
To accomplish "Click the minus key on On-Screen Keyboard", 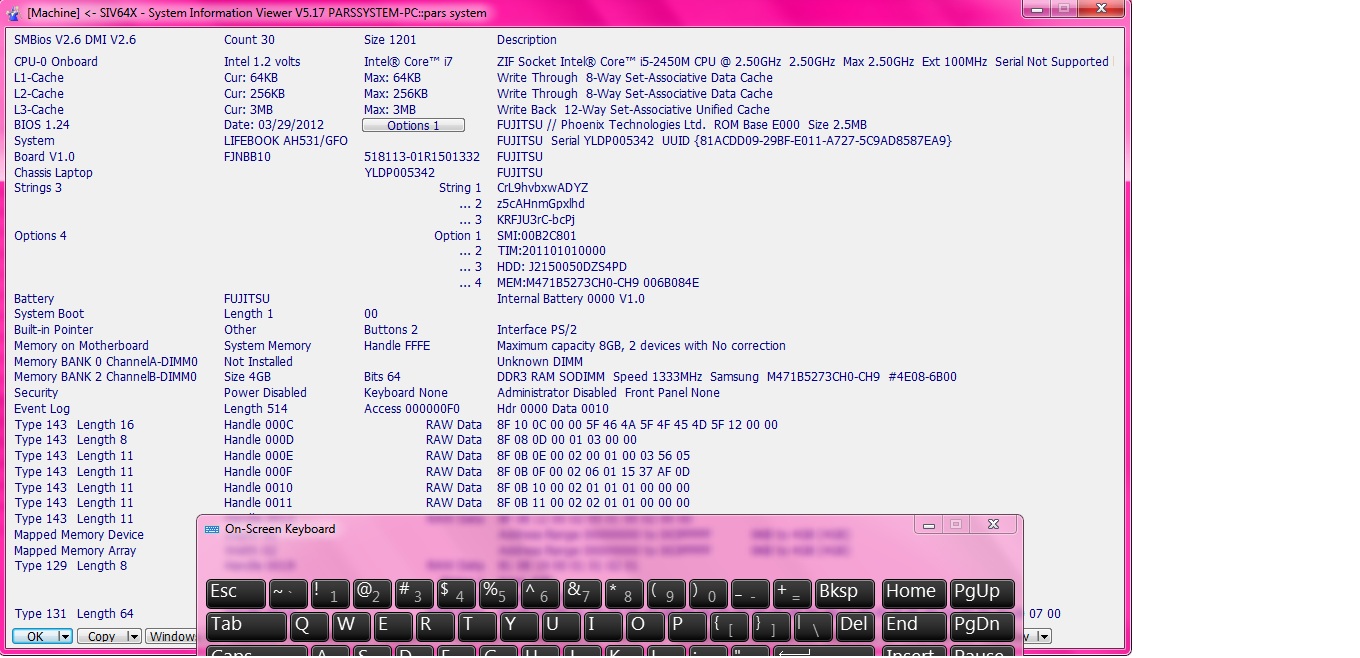I will click(x=751, y=593).
